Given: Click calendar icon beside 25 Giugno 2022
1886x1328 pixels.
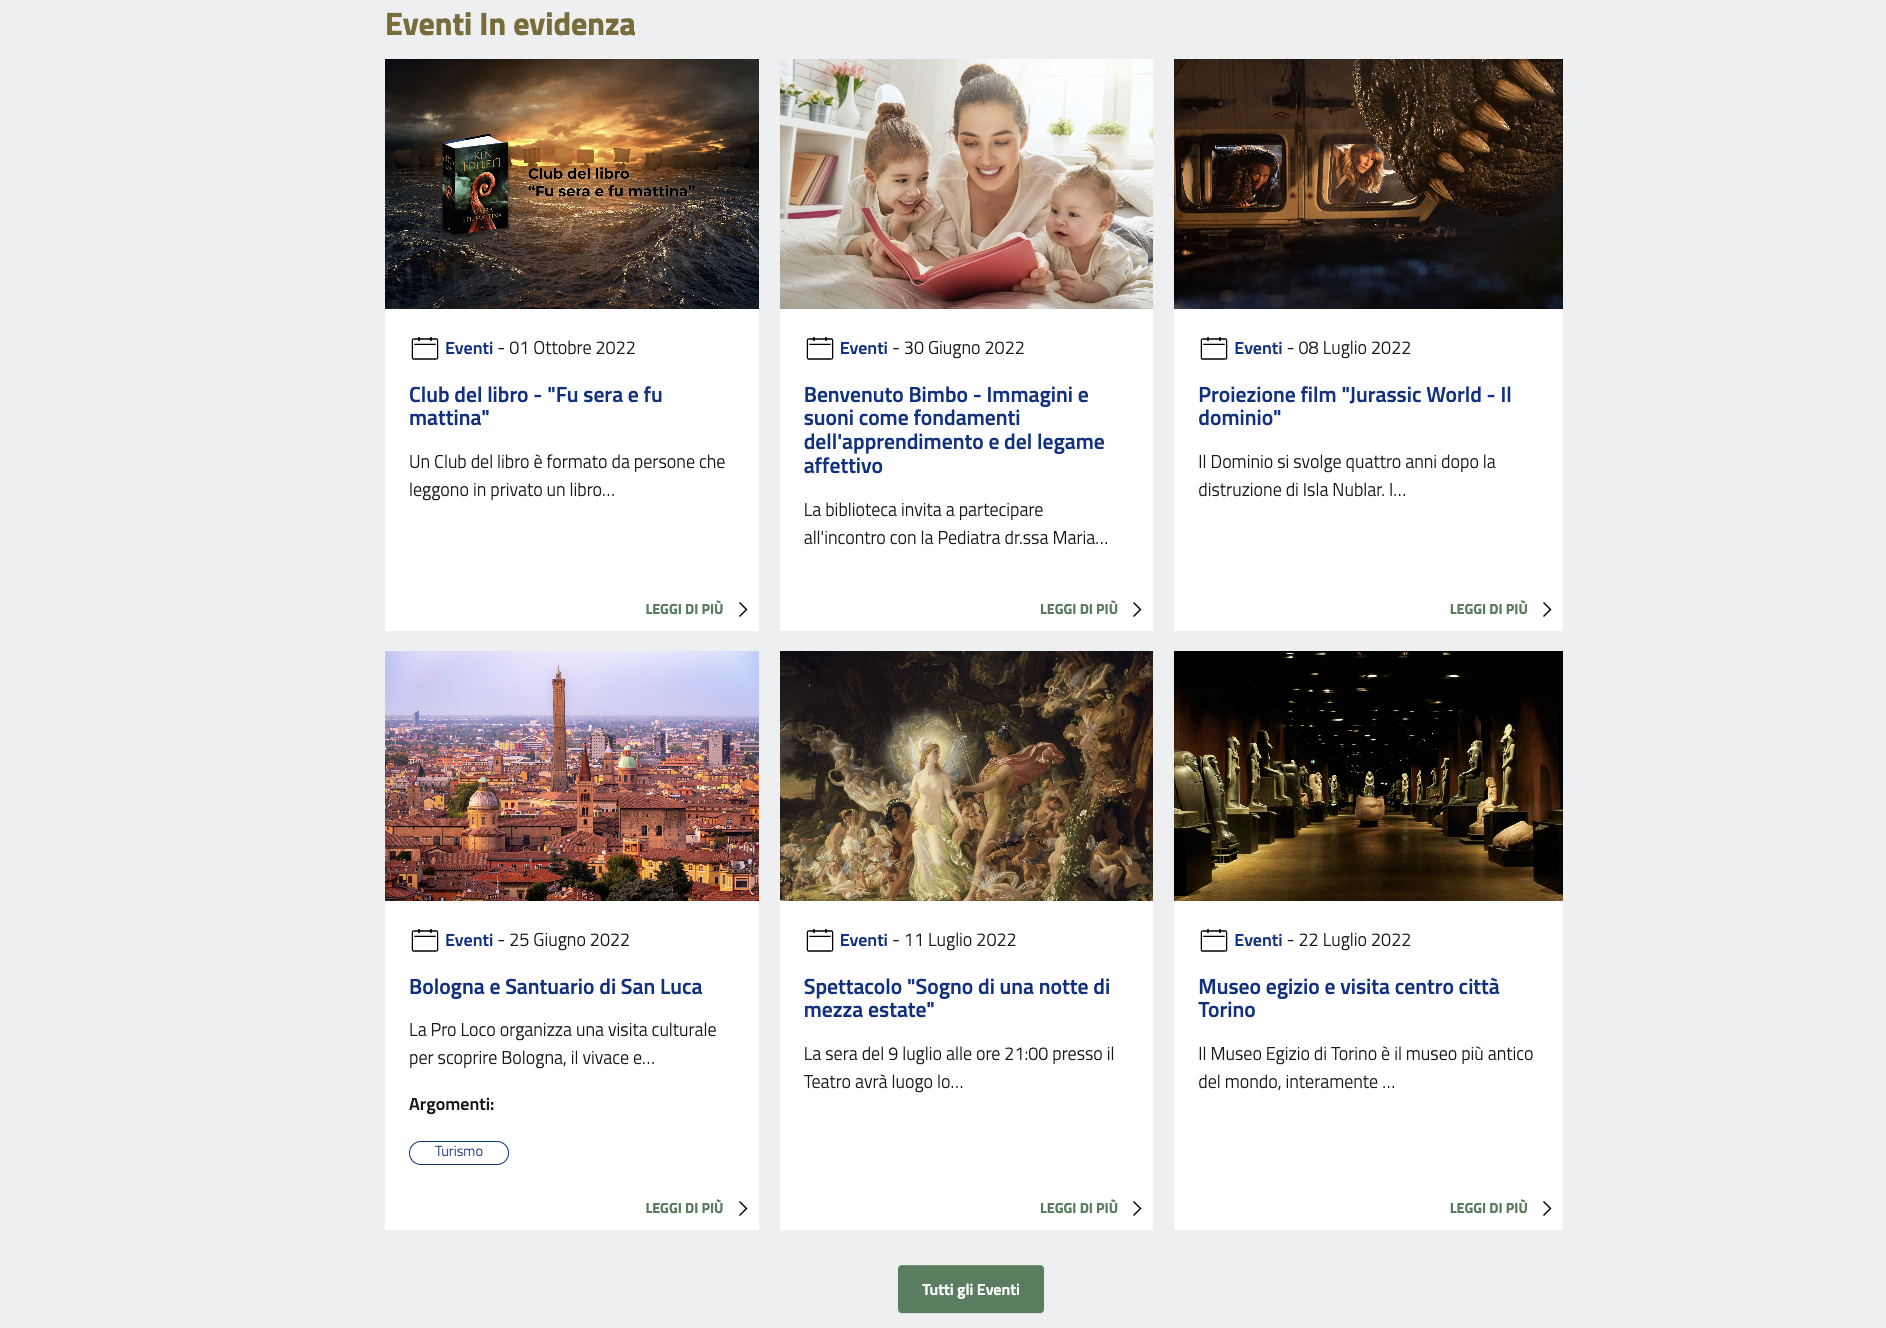Looking at the screenshot, I should pos(424,940).
